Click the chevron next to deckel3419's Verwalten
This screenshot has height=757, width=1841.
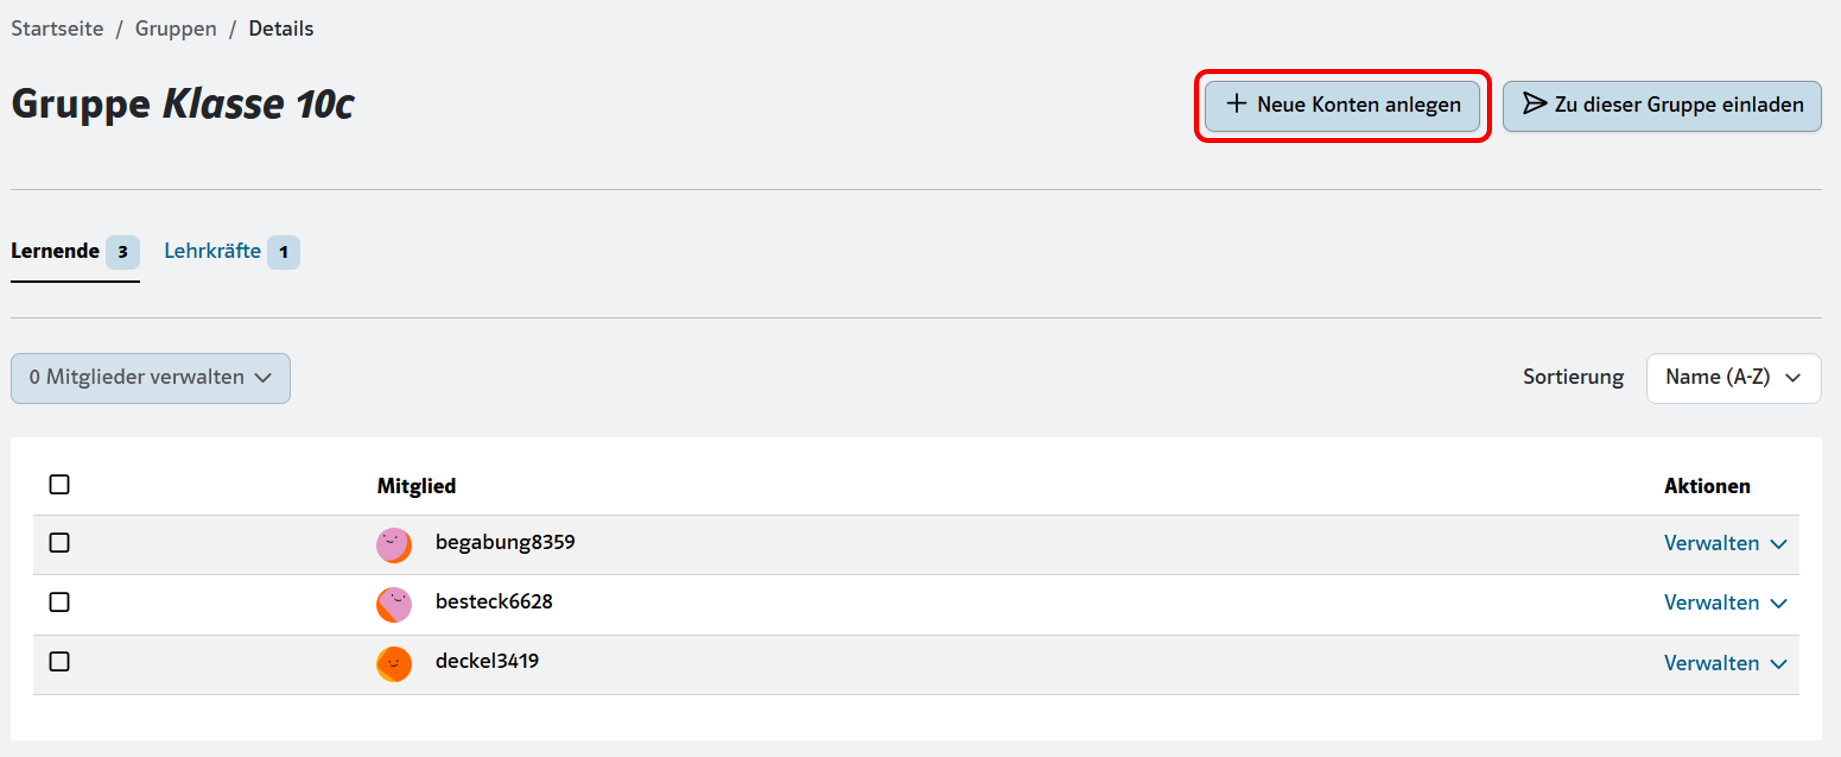point(1778,664)
